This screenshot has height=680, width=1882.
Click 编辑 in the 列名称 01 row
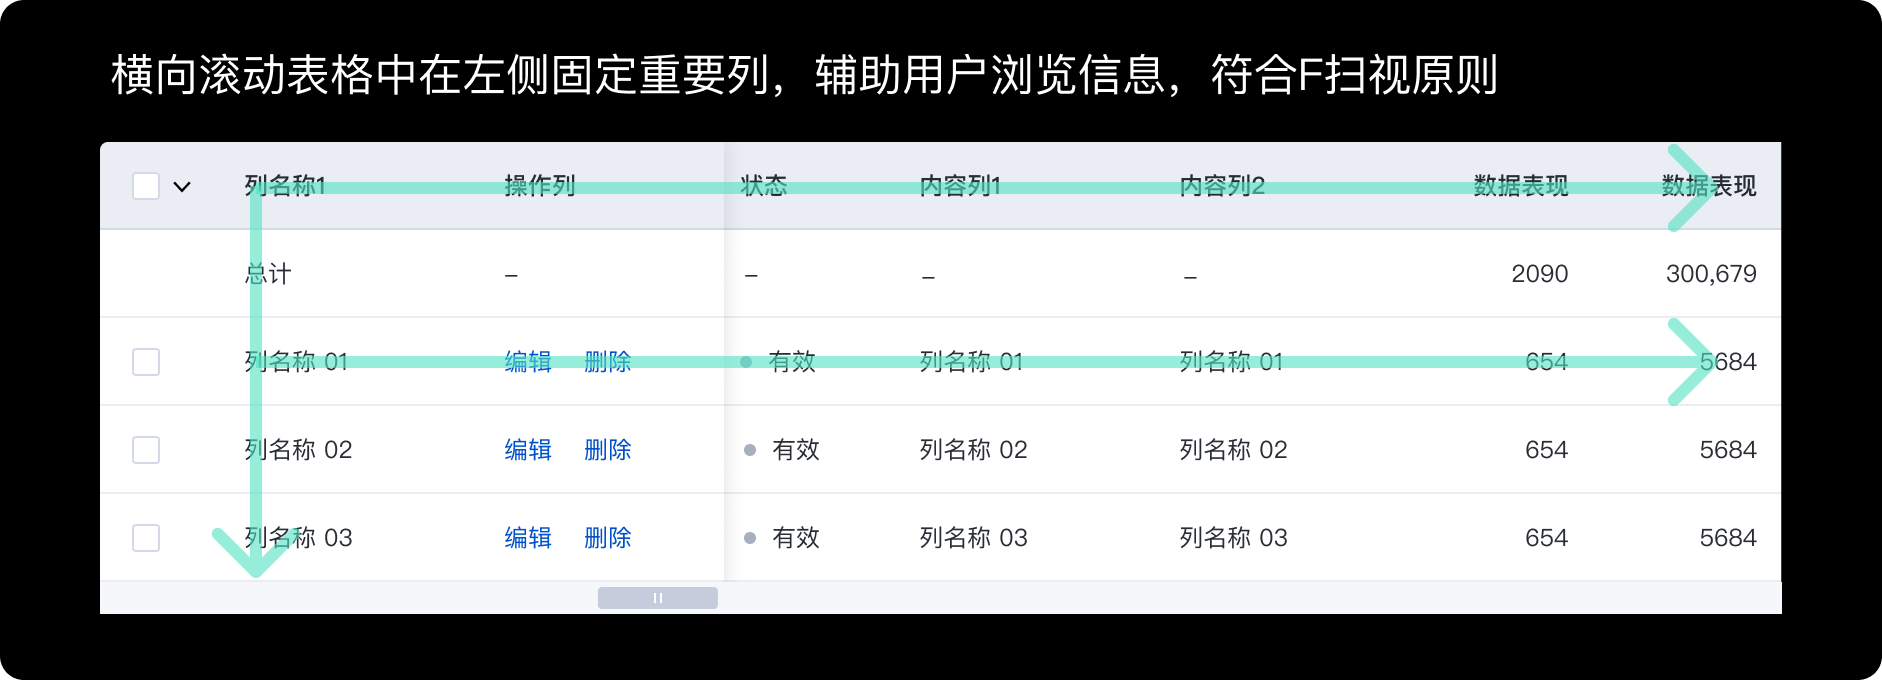click(x=528, y=362)
